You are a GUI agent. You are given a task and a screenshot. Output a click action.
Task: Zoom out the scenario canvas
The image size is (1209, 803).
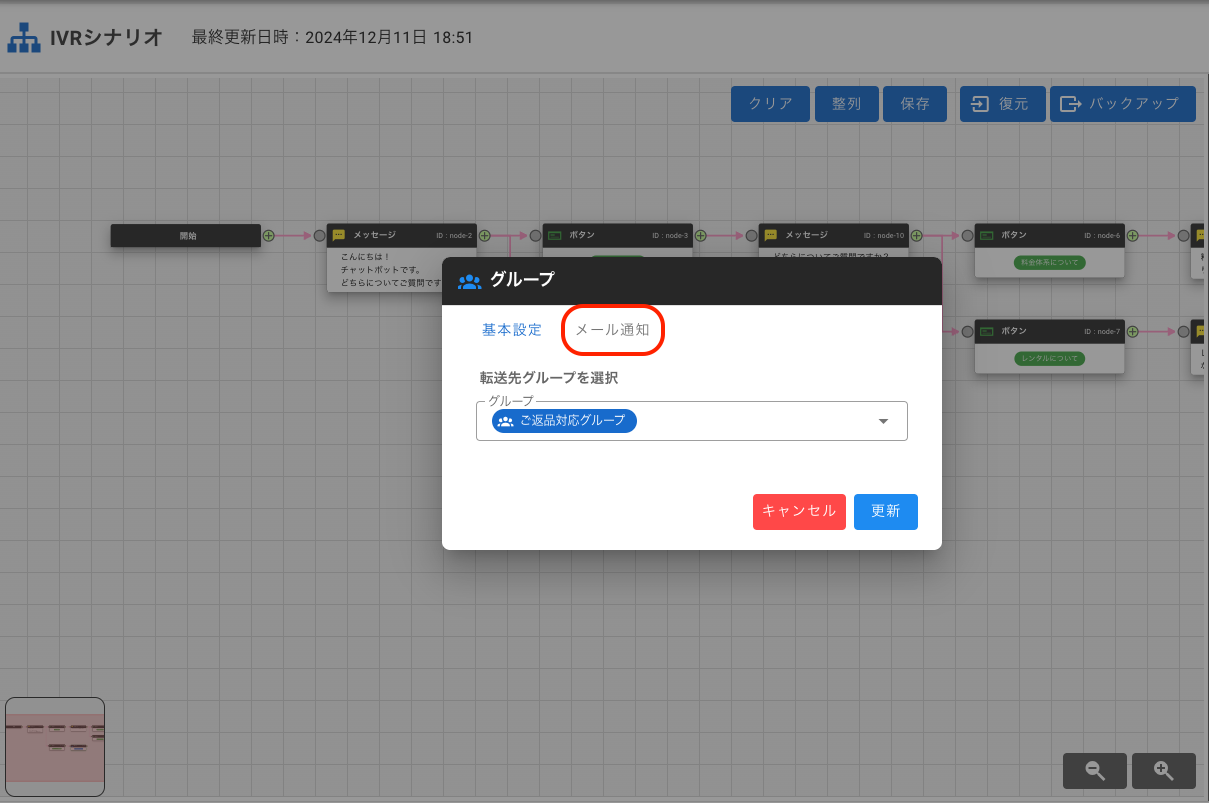(1095, 770)
